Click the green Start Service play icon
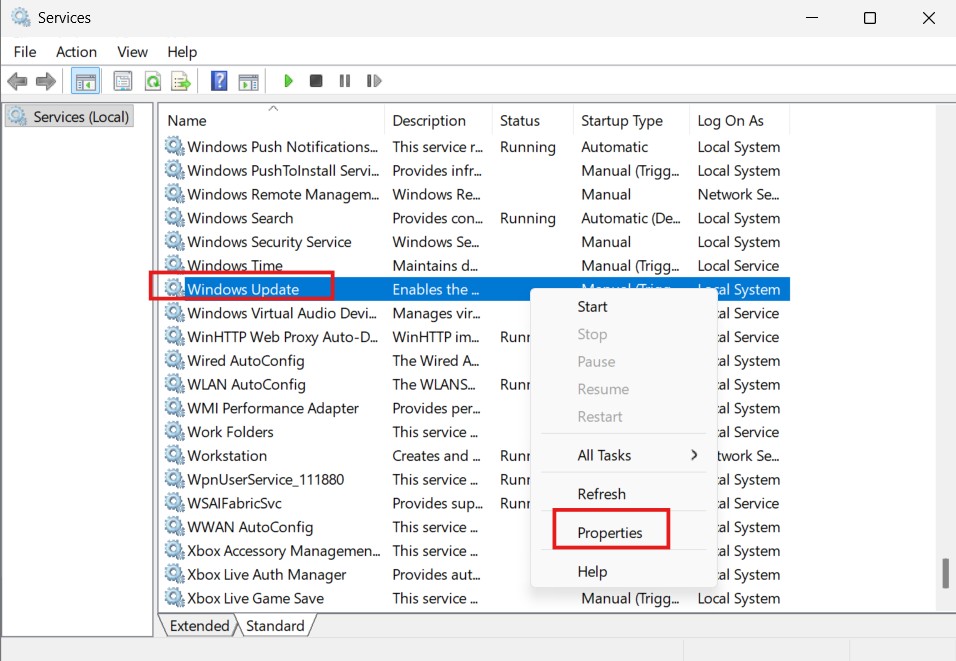The width and height of the screenshot is (956, 661). tap(288, 81)
